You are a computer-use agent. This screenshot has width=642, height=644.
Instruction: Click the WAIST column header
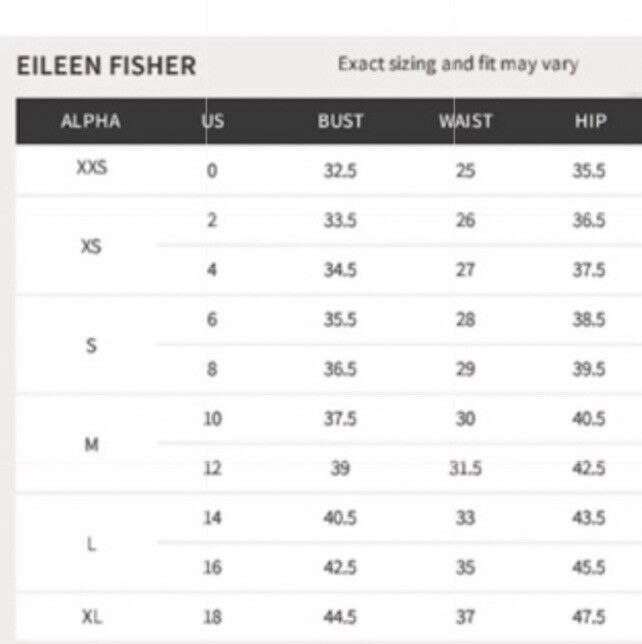pos(465,121)
